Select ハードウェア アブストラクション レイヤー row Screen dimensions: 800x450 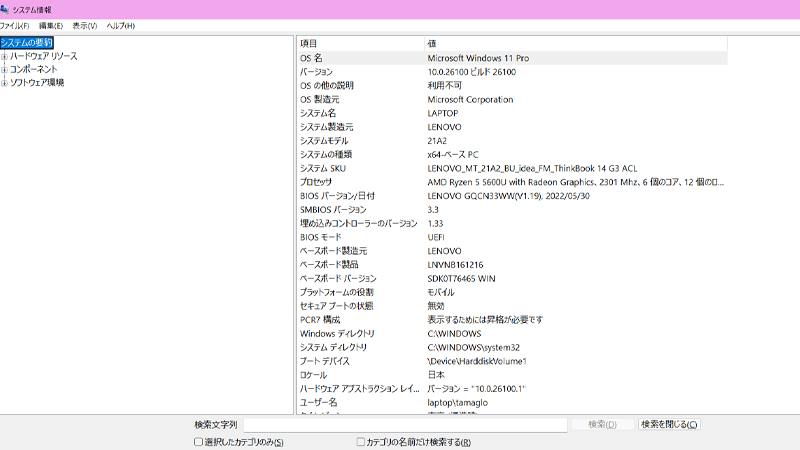[x=512, y=389]
